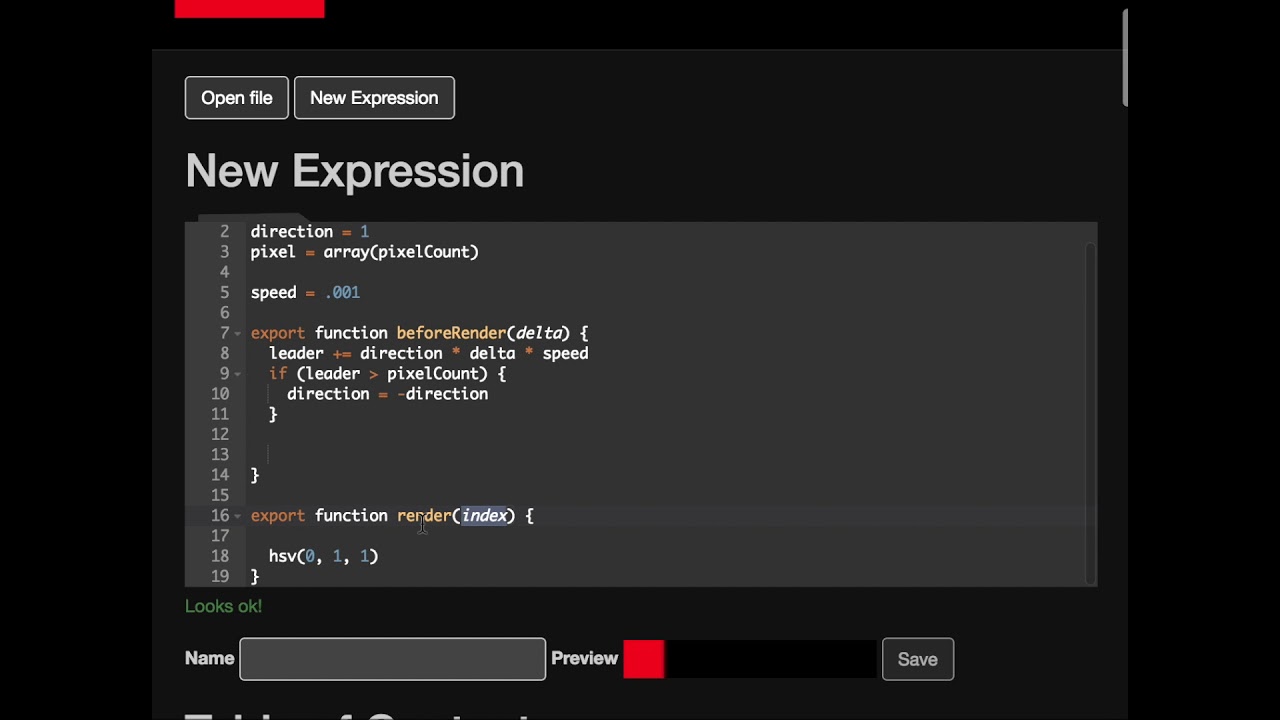
Task: Click the red pixel in the Preview strip
Action: pyautogui.click(x=644, y=659)
